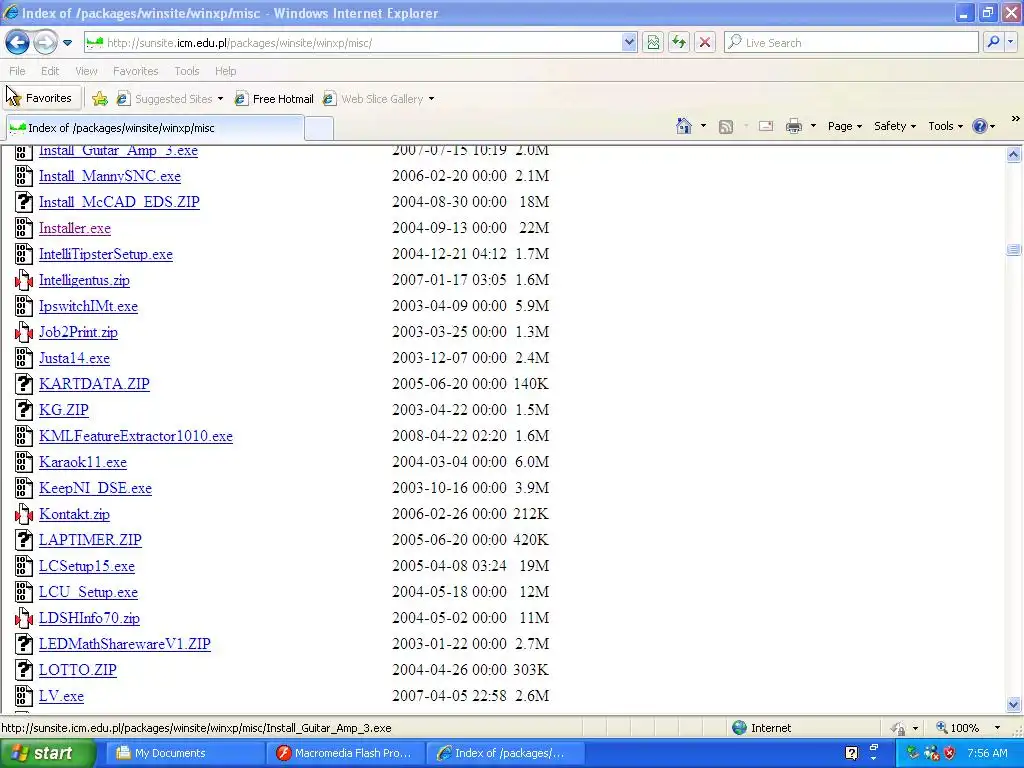
Task: Expand the address bar history dropdown
Action: [629, 43]
